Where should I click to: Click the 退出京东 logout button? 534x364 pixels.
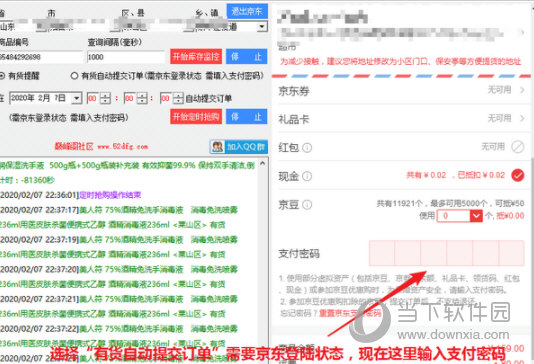pos(247,11)
